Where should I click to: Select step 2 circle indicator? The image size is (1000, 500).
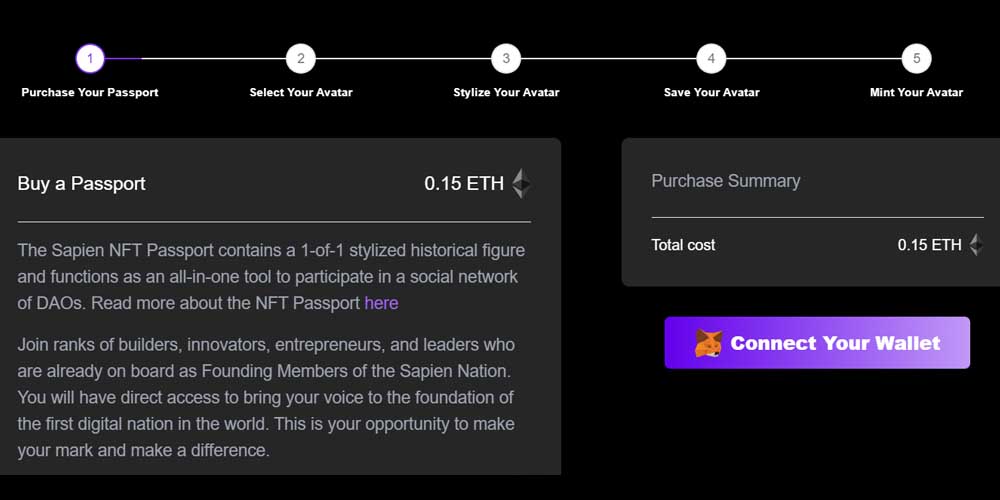[301, 59]
